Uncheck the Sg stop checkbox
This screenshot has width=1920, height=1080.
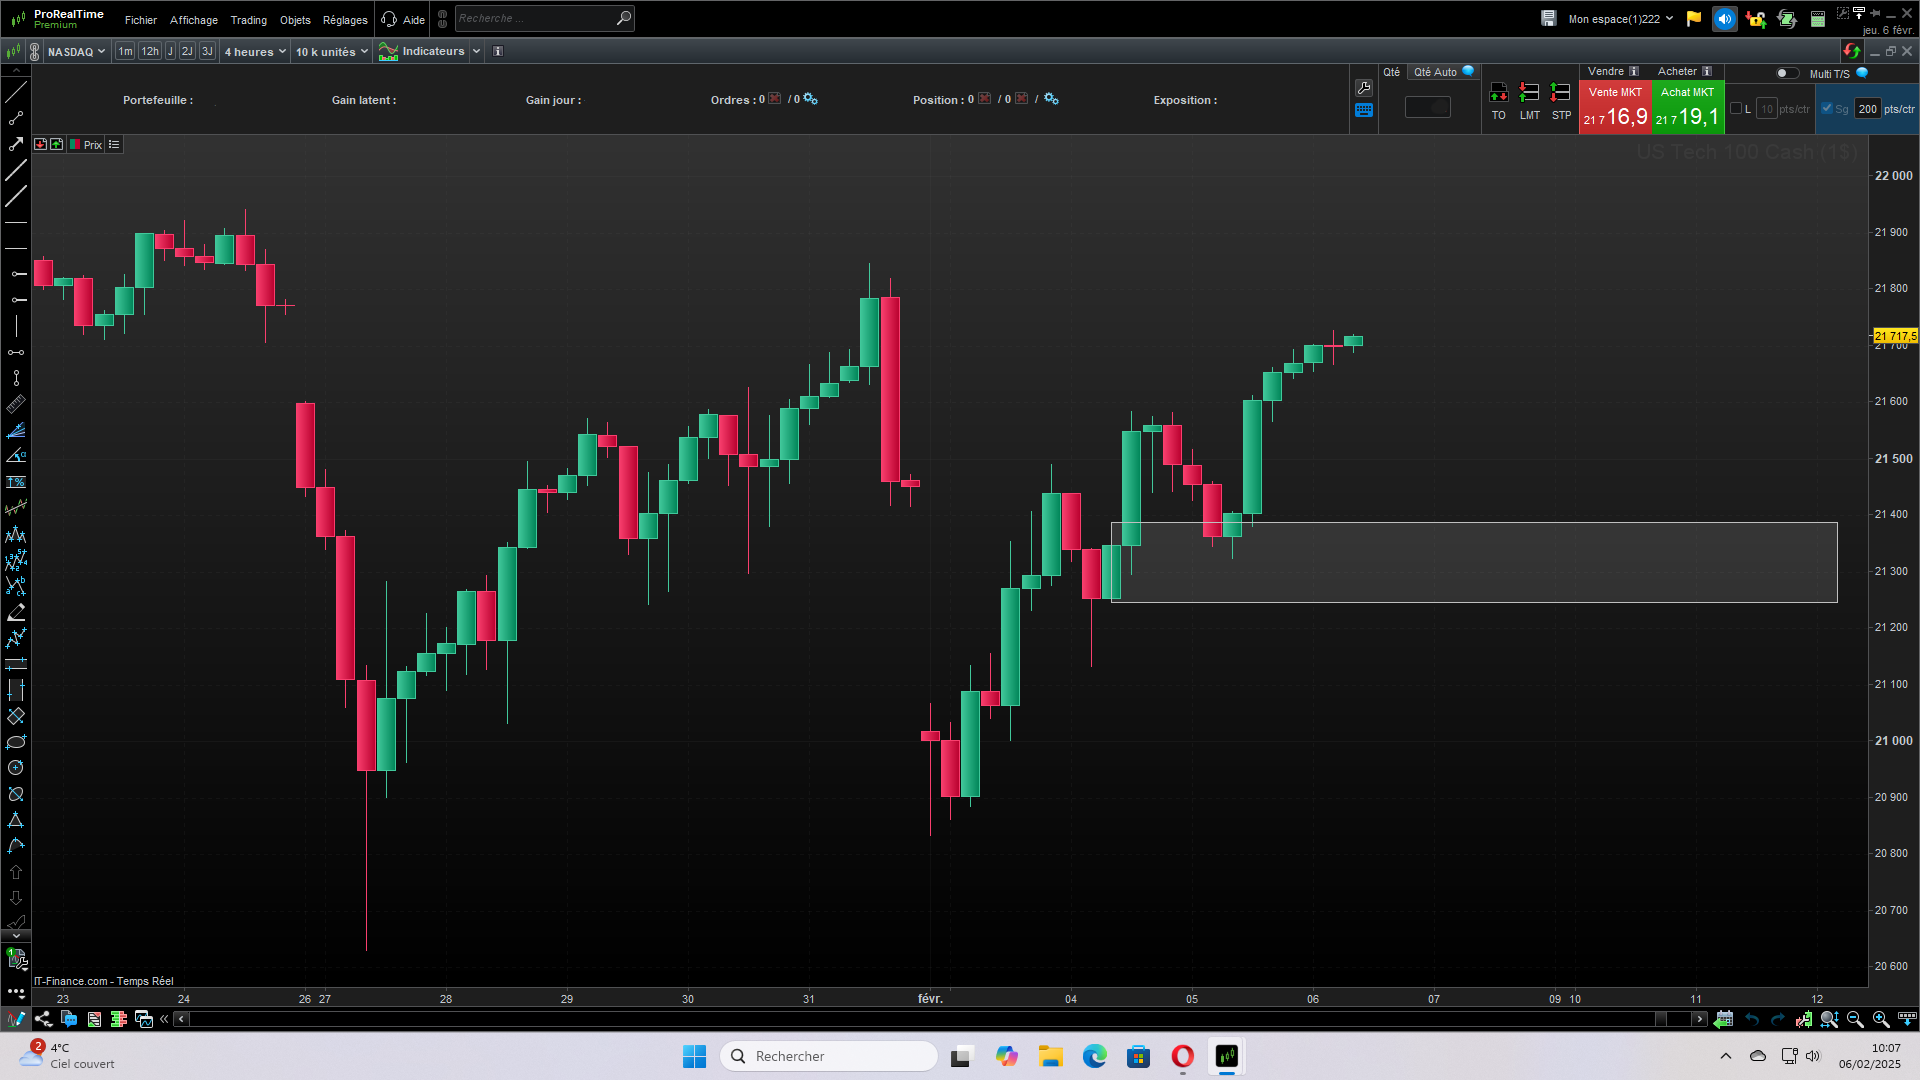tap(1827, 109)
